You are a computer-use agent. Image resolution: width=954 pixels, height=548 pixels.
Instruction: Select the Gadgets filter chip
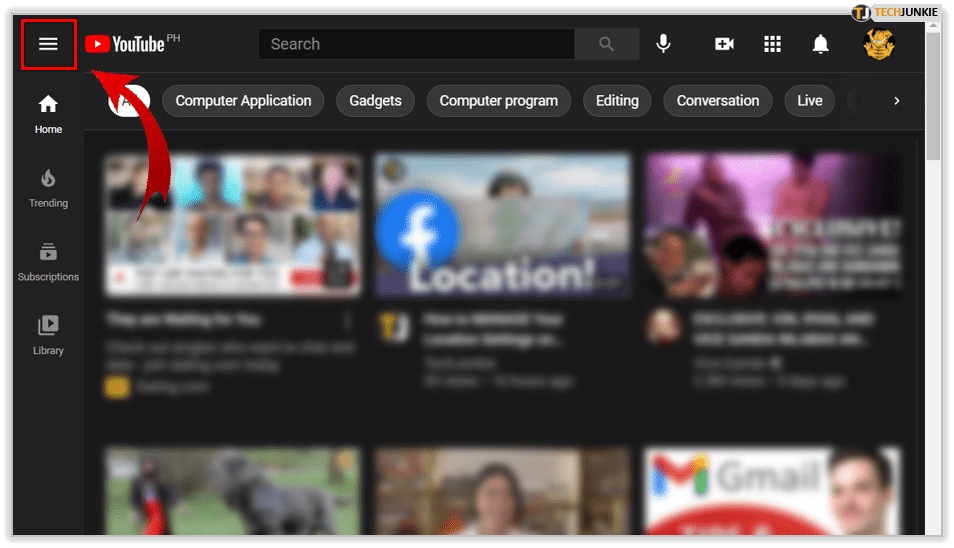(x=375, y=101)
